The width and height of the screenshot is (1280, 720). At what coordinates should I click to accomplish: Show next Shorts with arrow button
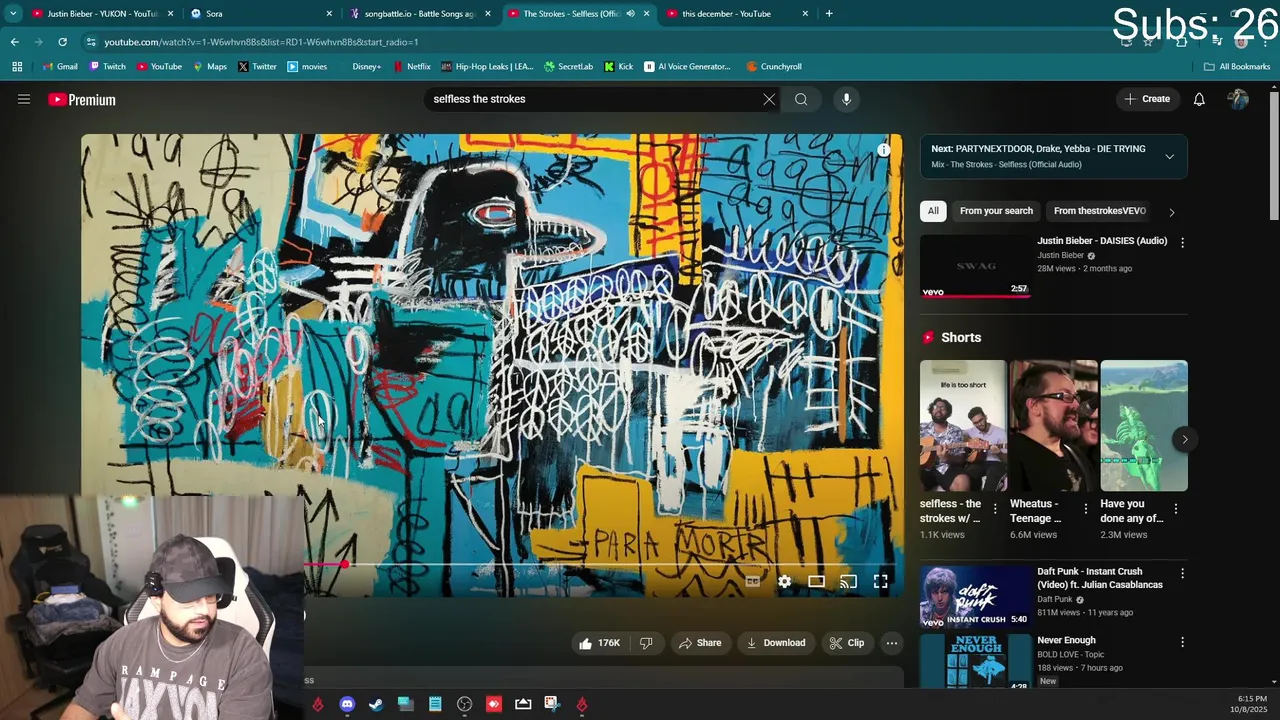[x=1185, y=439]
